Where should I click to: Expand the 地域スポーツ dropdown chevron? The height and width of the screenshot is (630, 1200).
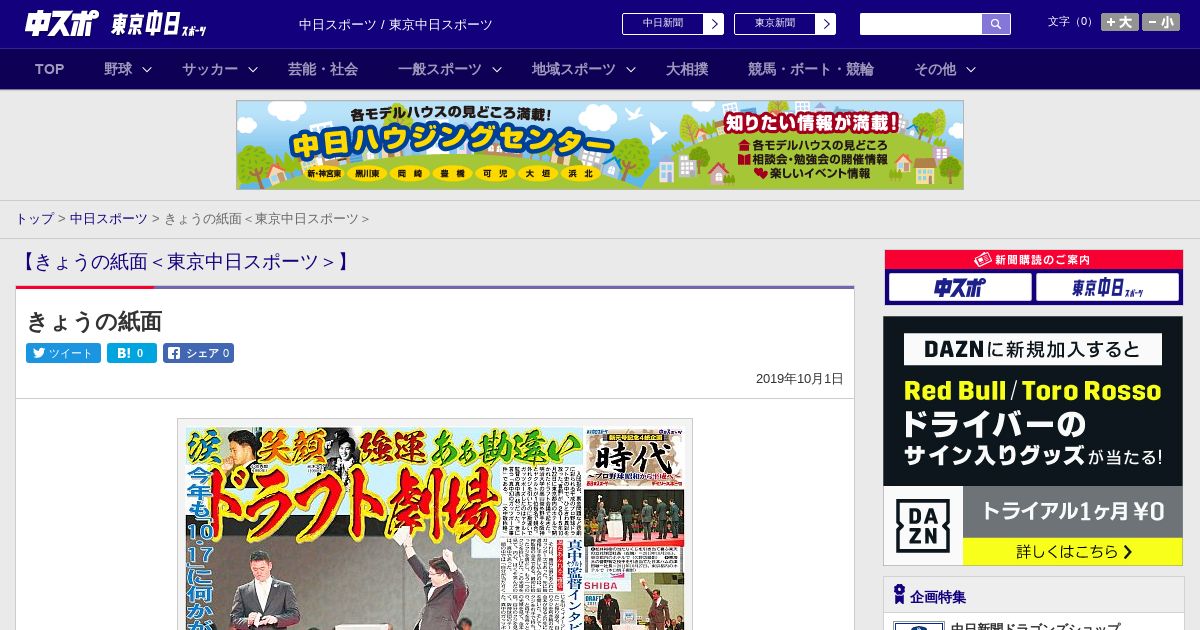[631, 69]
